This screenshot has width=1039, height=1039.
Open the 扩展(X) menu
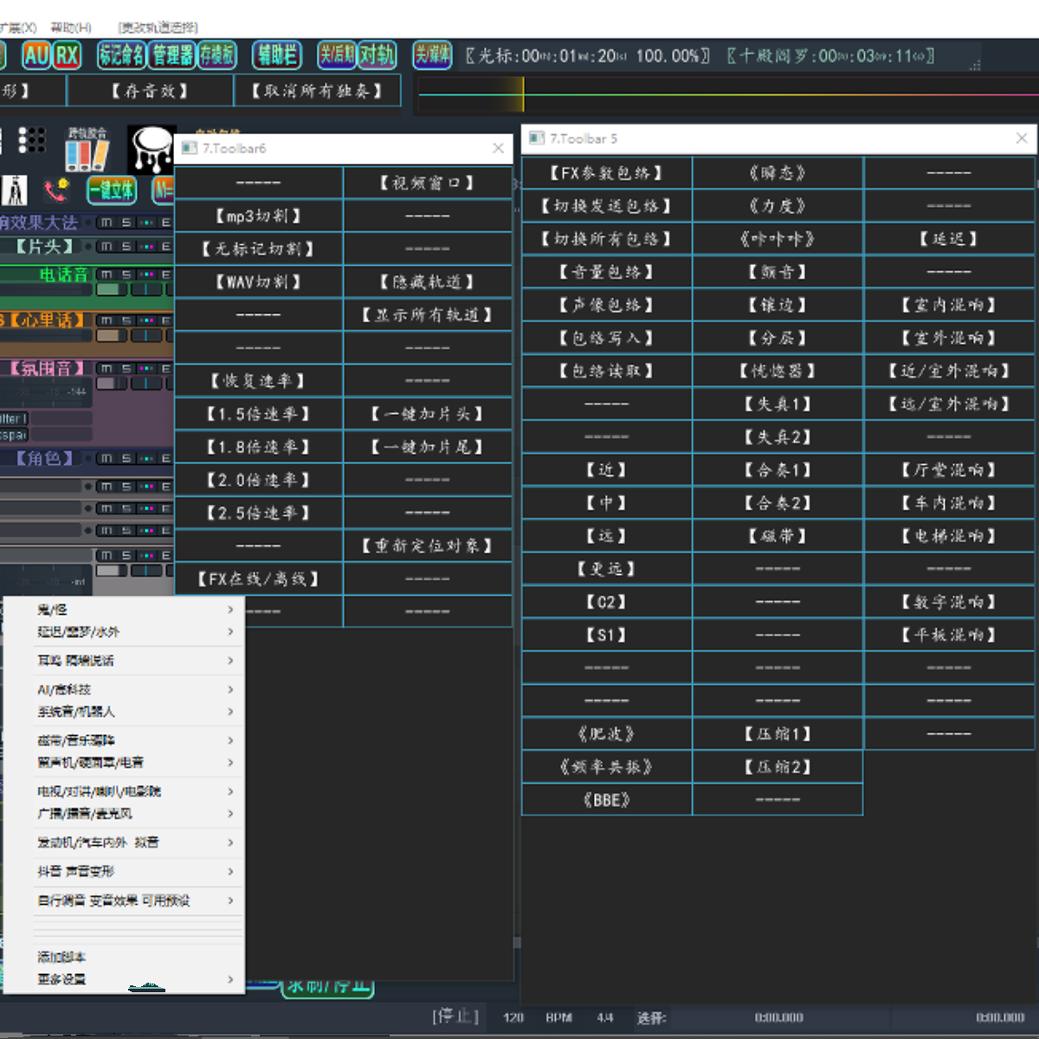point(17,27)
